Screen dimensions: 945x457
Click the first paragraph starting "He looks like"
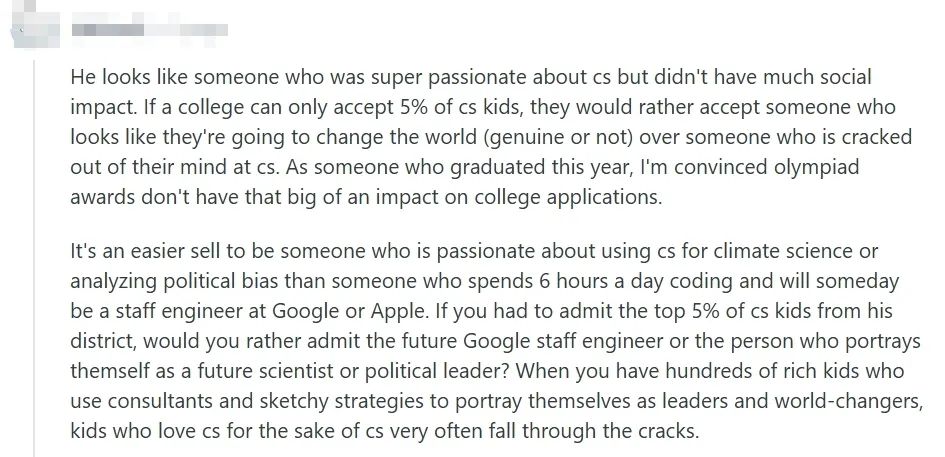click(x=491, y=137)
